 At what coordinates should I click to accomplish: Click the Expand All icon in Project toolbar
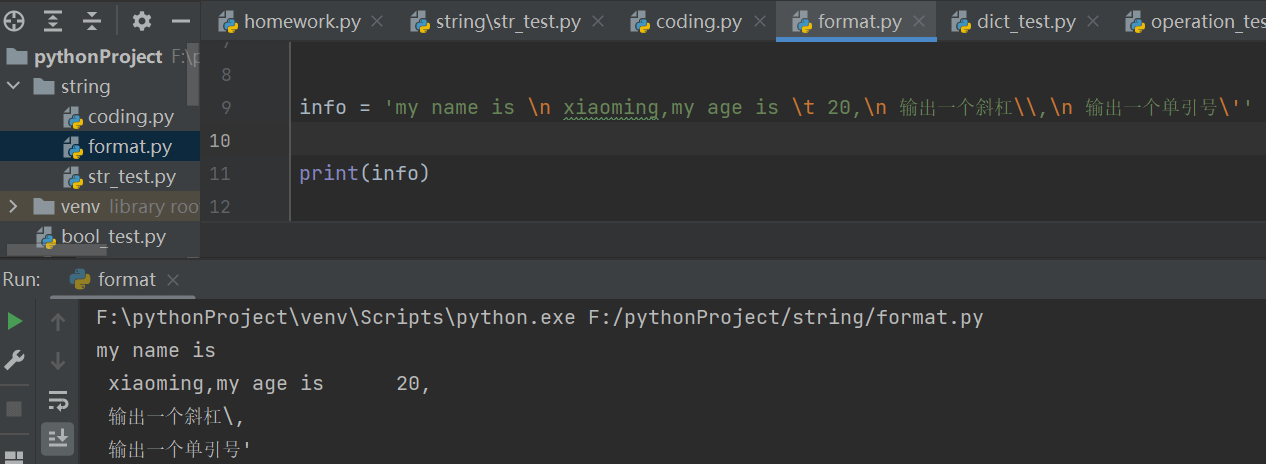click(53, 21)
